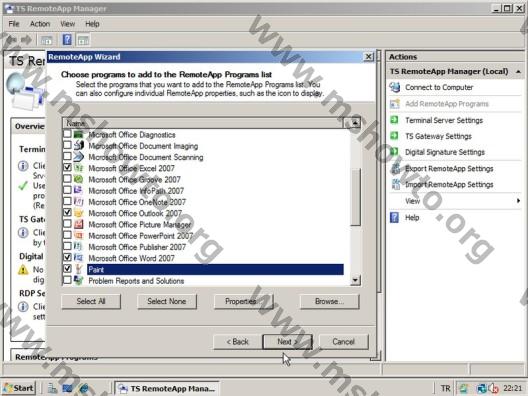Click Import RemoteApp Settings icon
The height and width of the screenshot is (396, 528).
click(x=395, y=184)
